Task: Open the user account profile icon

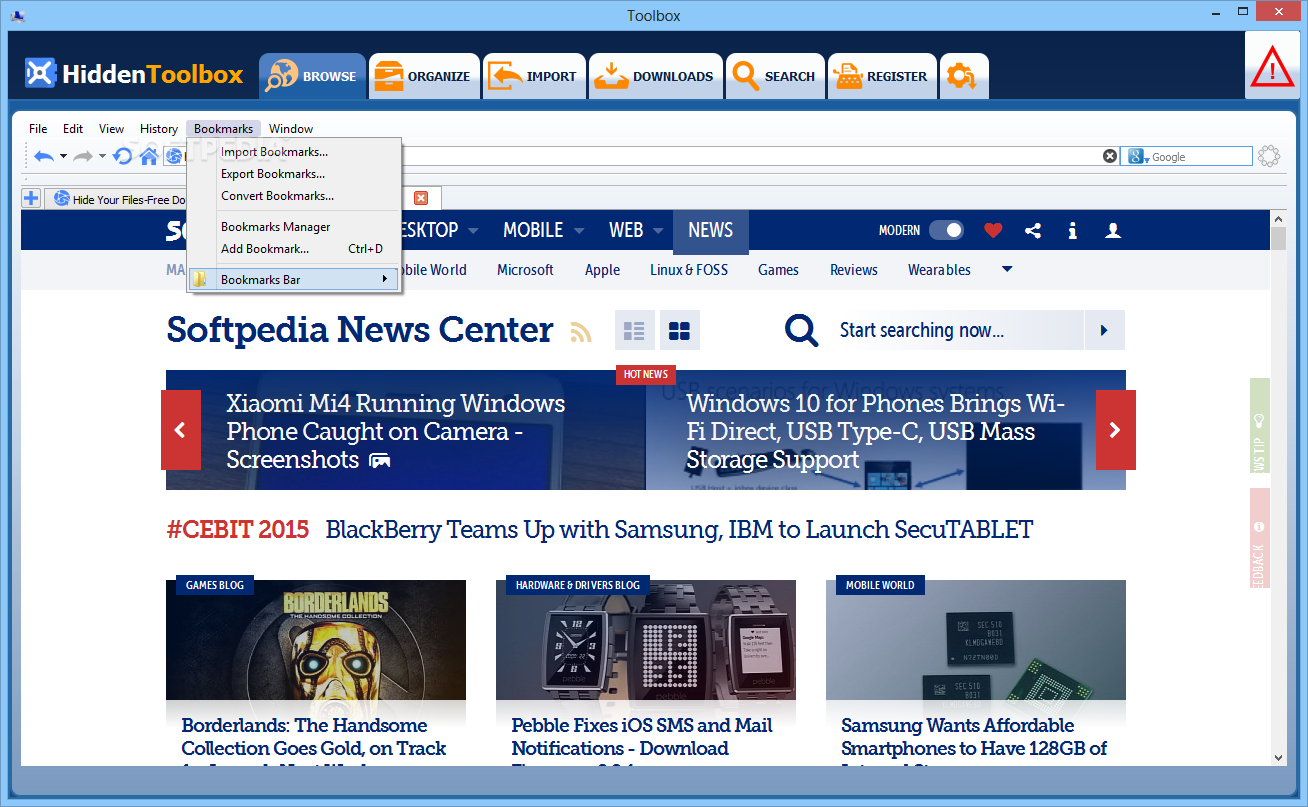Action: point(1113,230)
